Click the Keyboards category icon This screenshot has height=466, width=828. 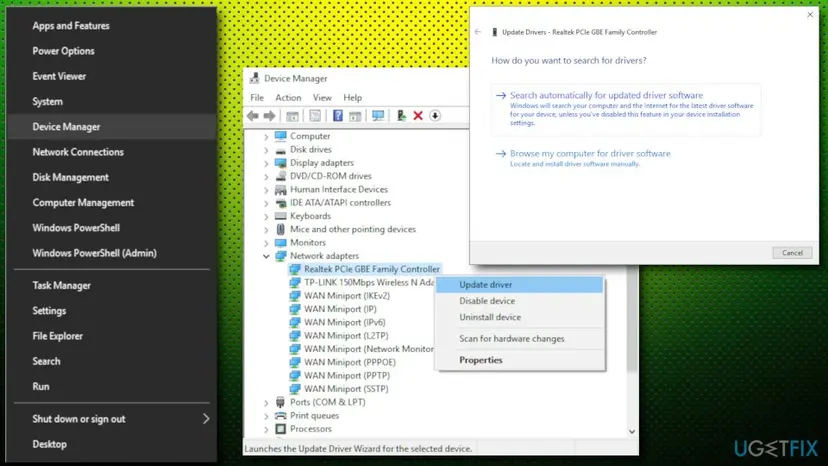point(281,216)
